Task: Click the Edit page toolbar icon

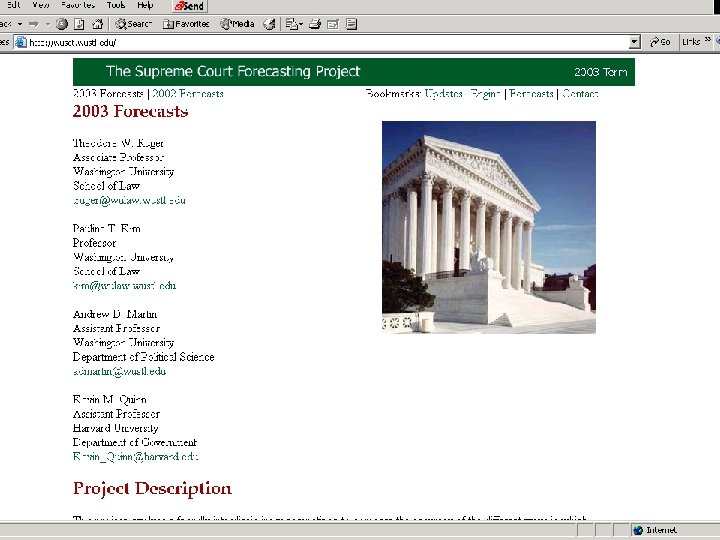Action: coord(333,24)
